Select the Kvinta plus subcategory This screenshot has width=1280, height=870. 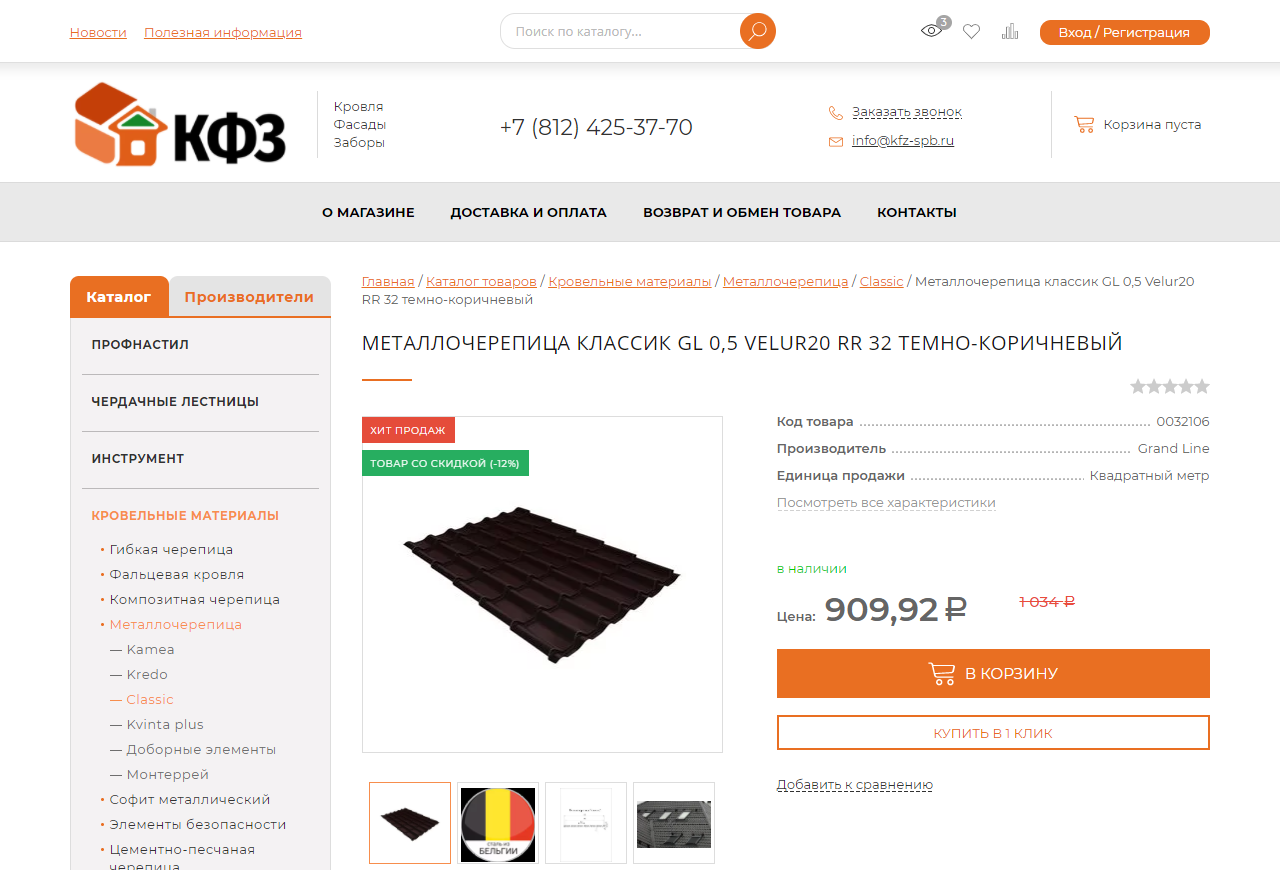[x=165, y=724]
